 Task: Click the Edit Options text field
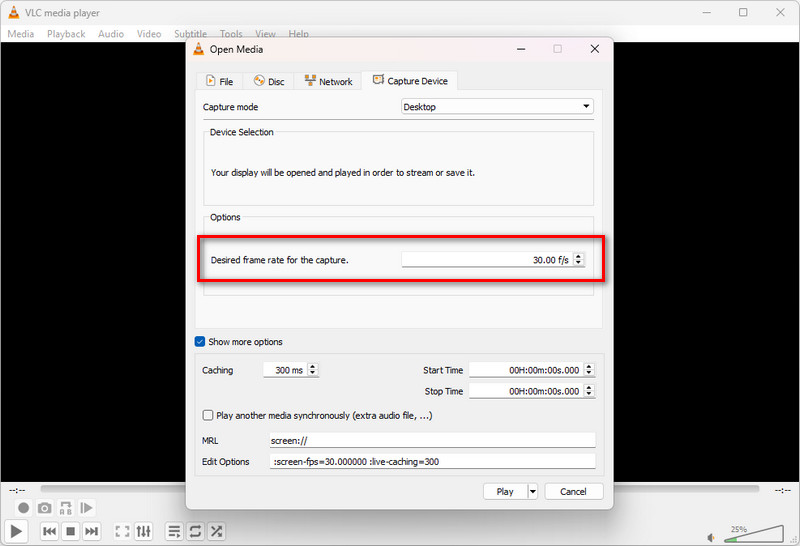click(432, 461)
